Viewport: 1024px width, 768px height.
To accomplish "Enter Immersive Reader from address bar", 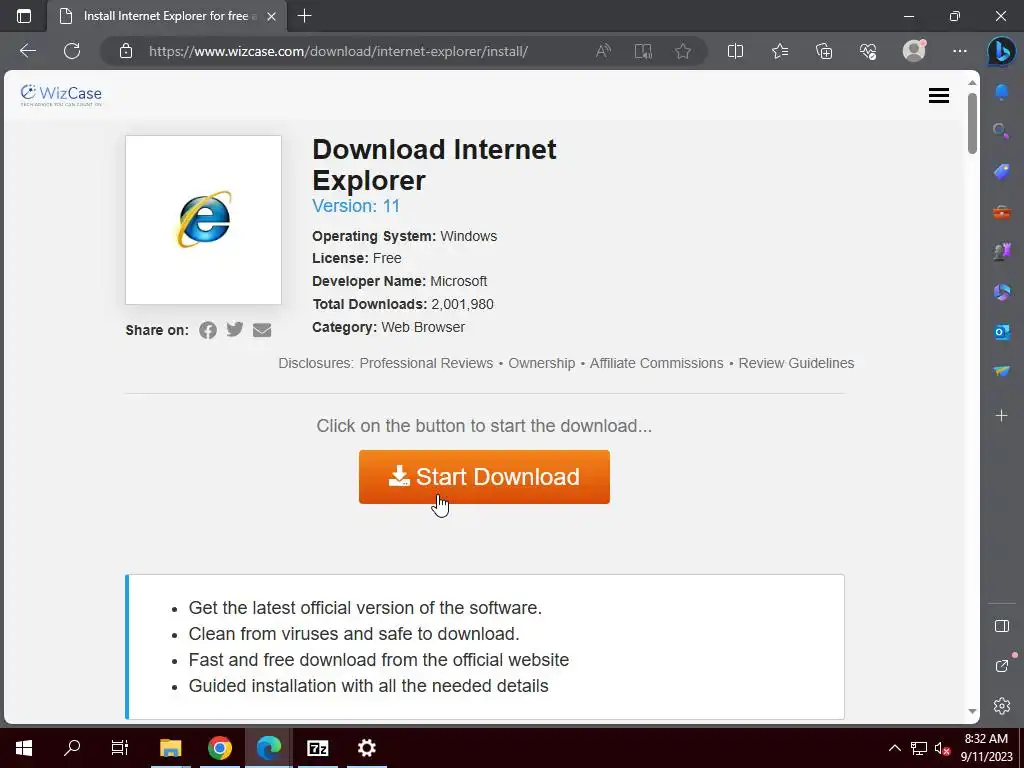I will [643, 51].
